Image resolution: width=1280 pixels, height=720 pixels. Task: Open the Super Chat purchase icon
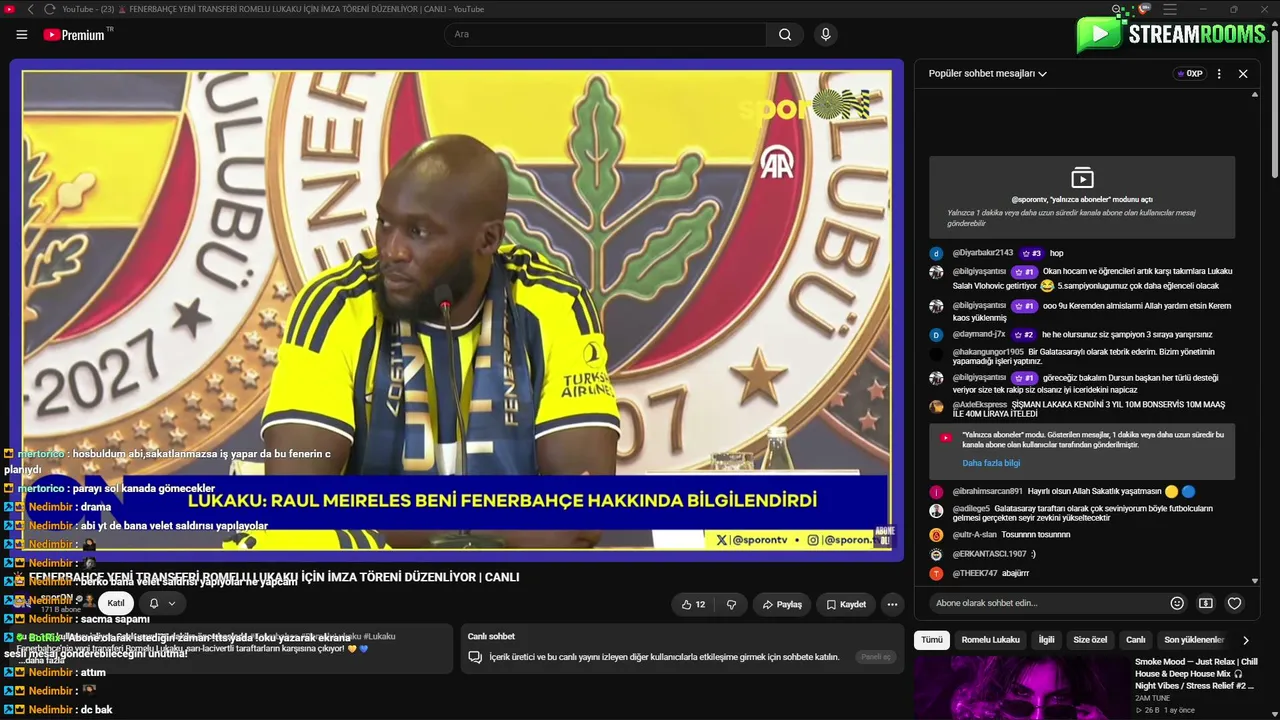[x=1206, y=603]
